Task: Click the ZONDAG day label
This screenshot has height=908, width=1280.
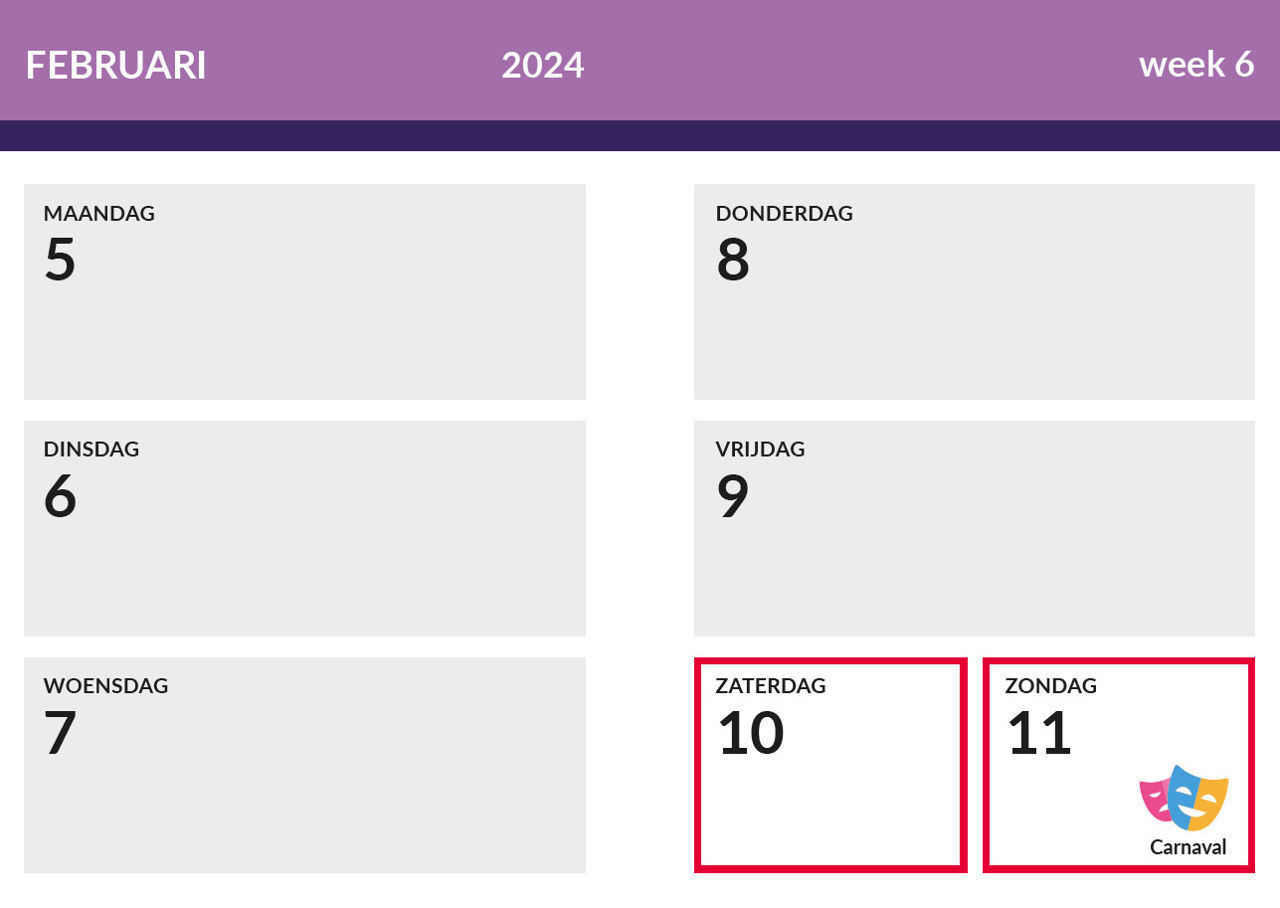Action: coord(1051,686)
